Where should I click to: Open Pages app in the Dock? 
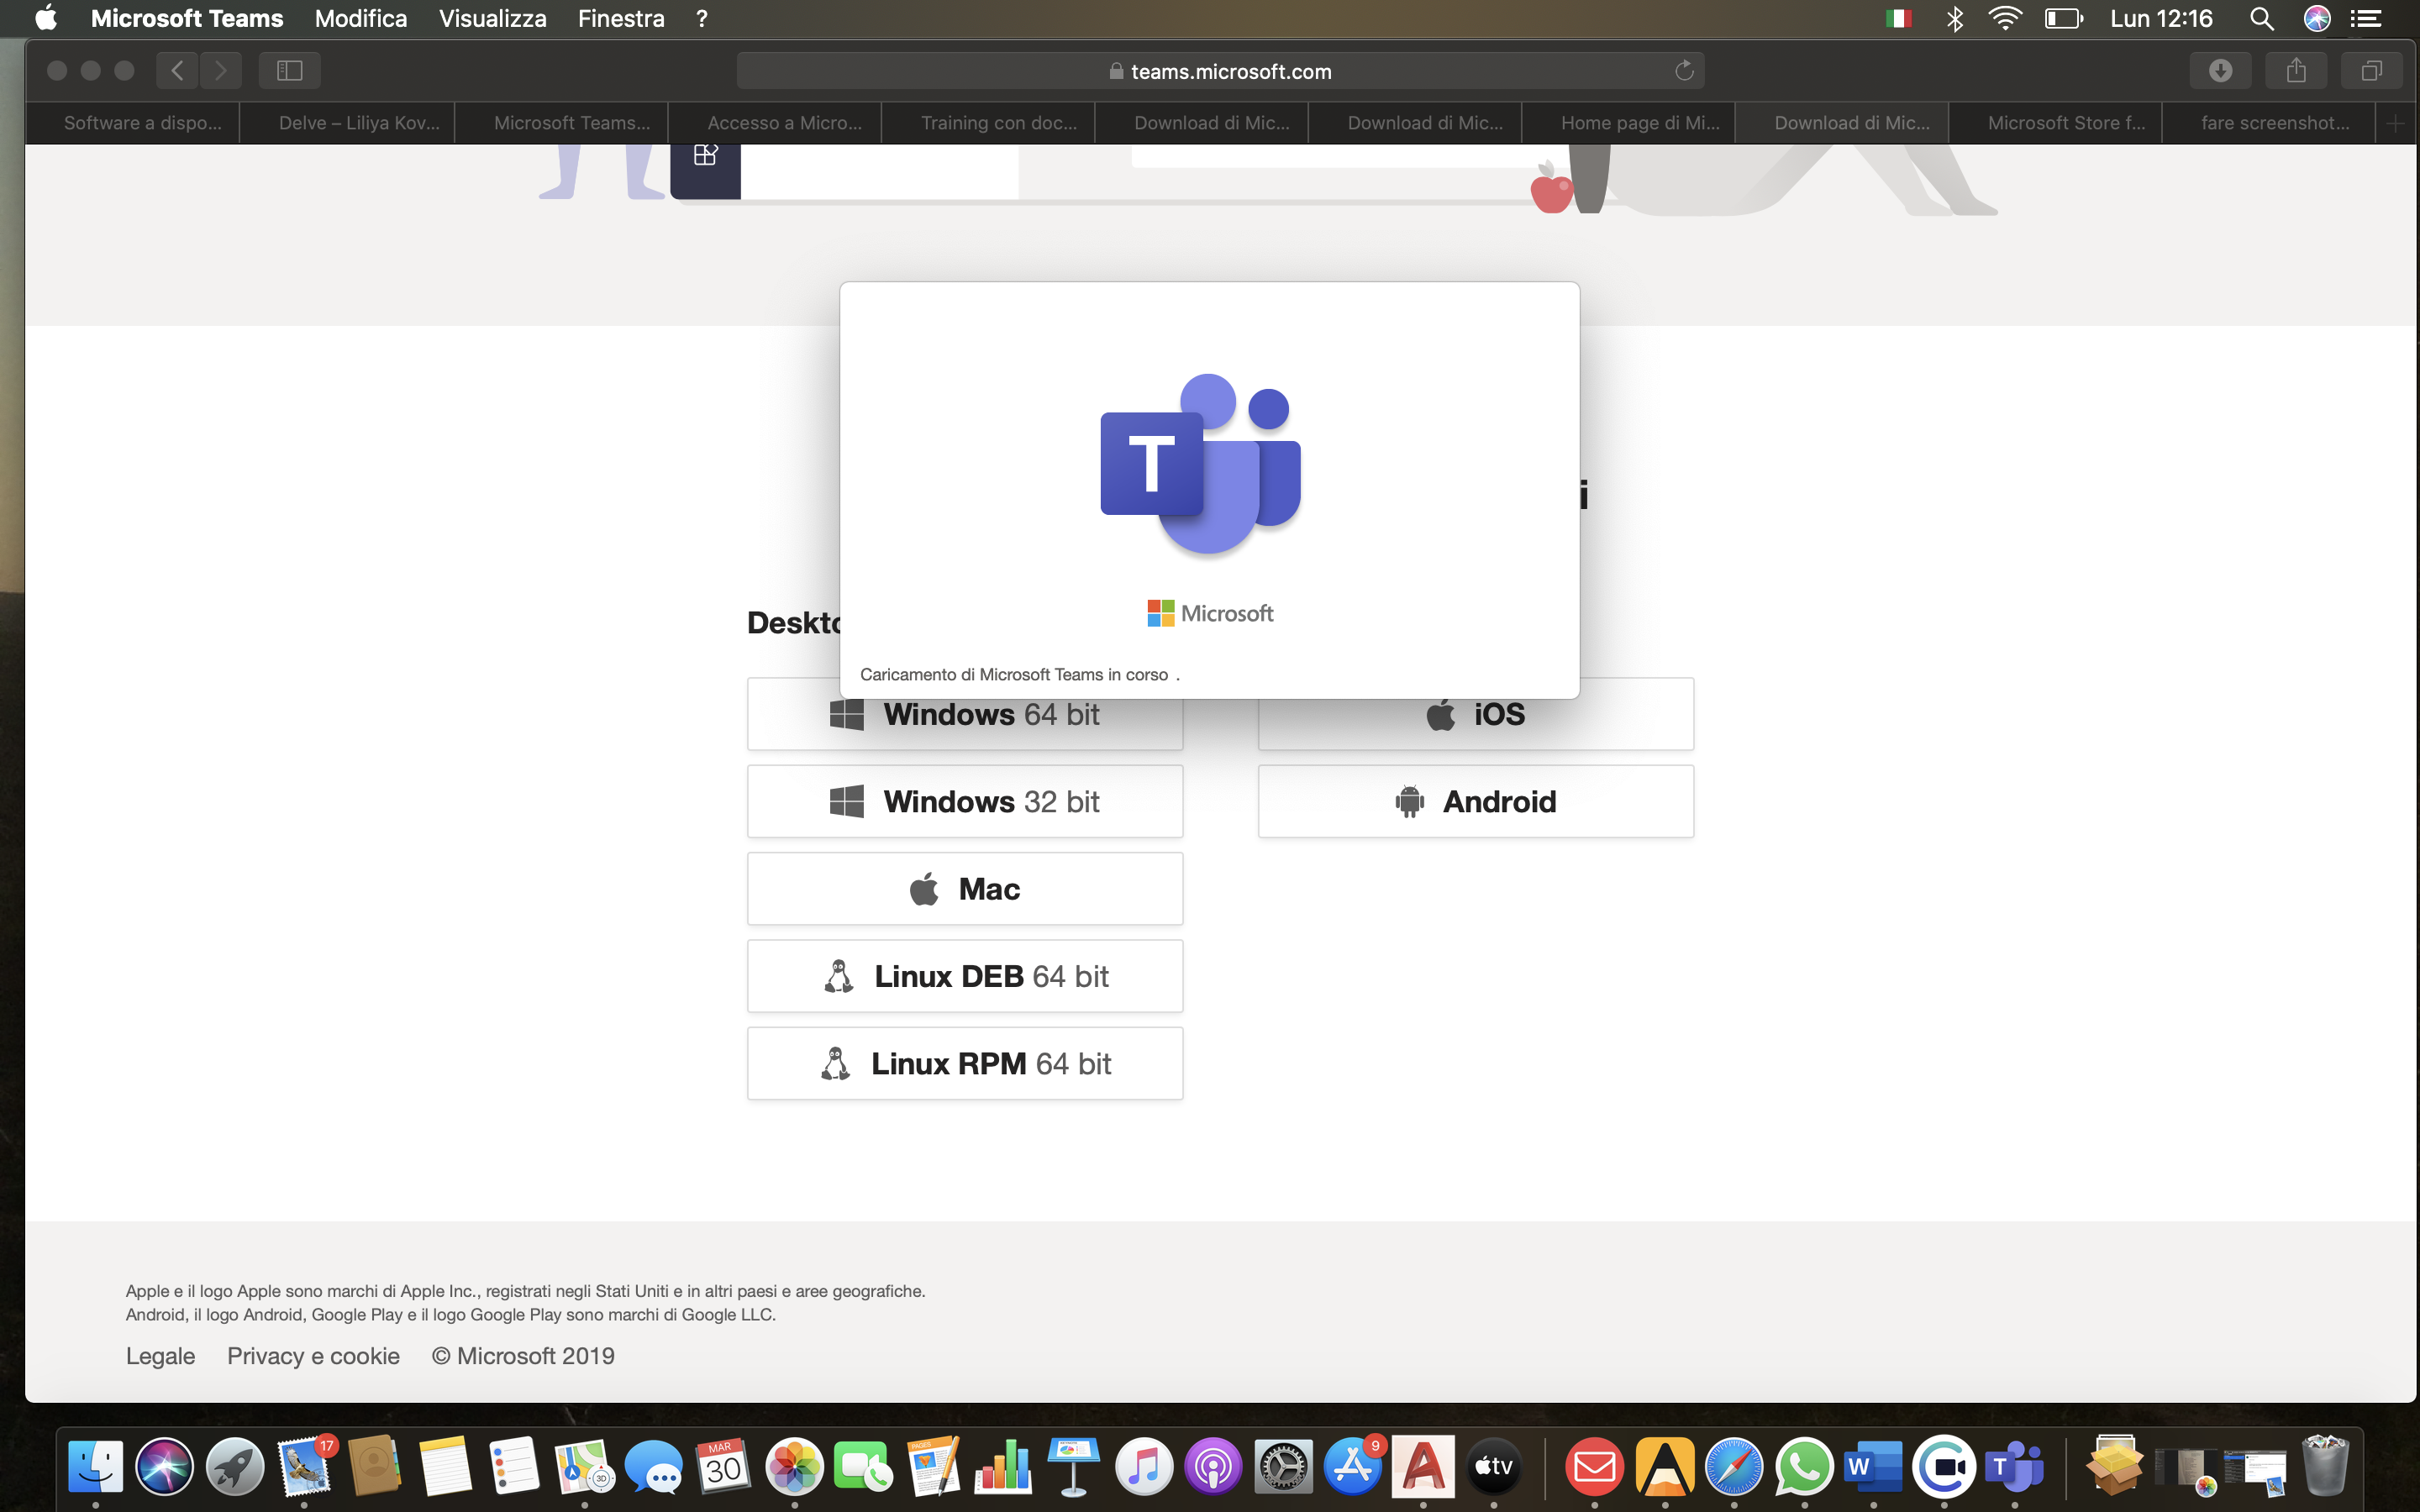pos(934,1467)
